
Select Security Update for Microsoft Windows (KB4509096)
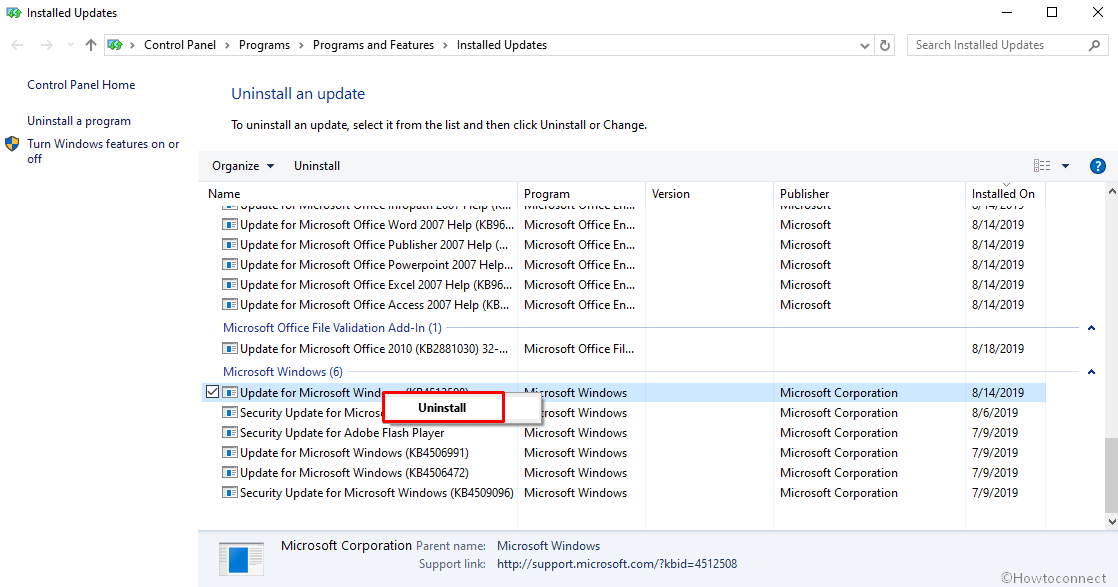tap(376, 493)
